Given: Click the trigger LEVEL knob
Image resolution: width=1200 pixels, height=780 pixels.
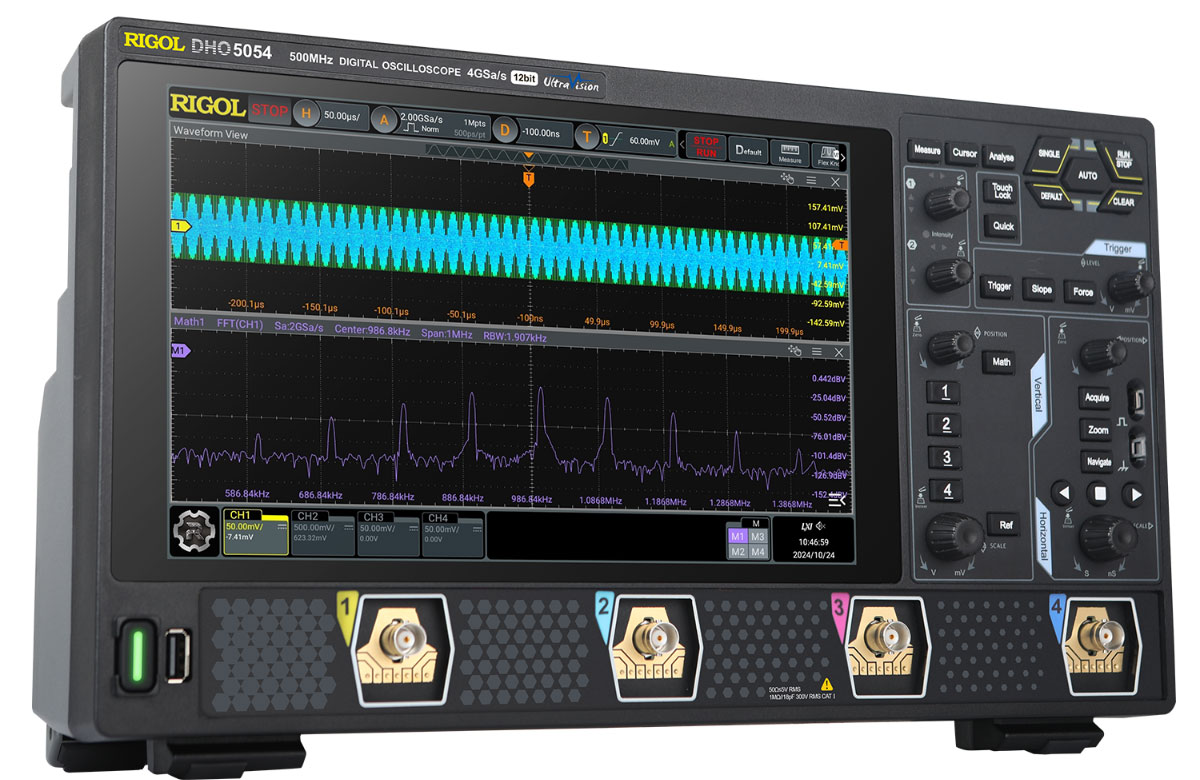Looking at the screenshot, I should 1125,285.
